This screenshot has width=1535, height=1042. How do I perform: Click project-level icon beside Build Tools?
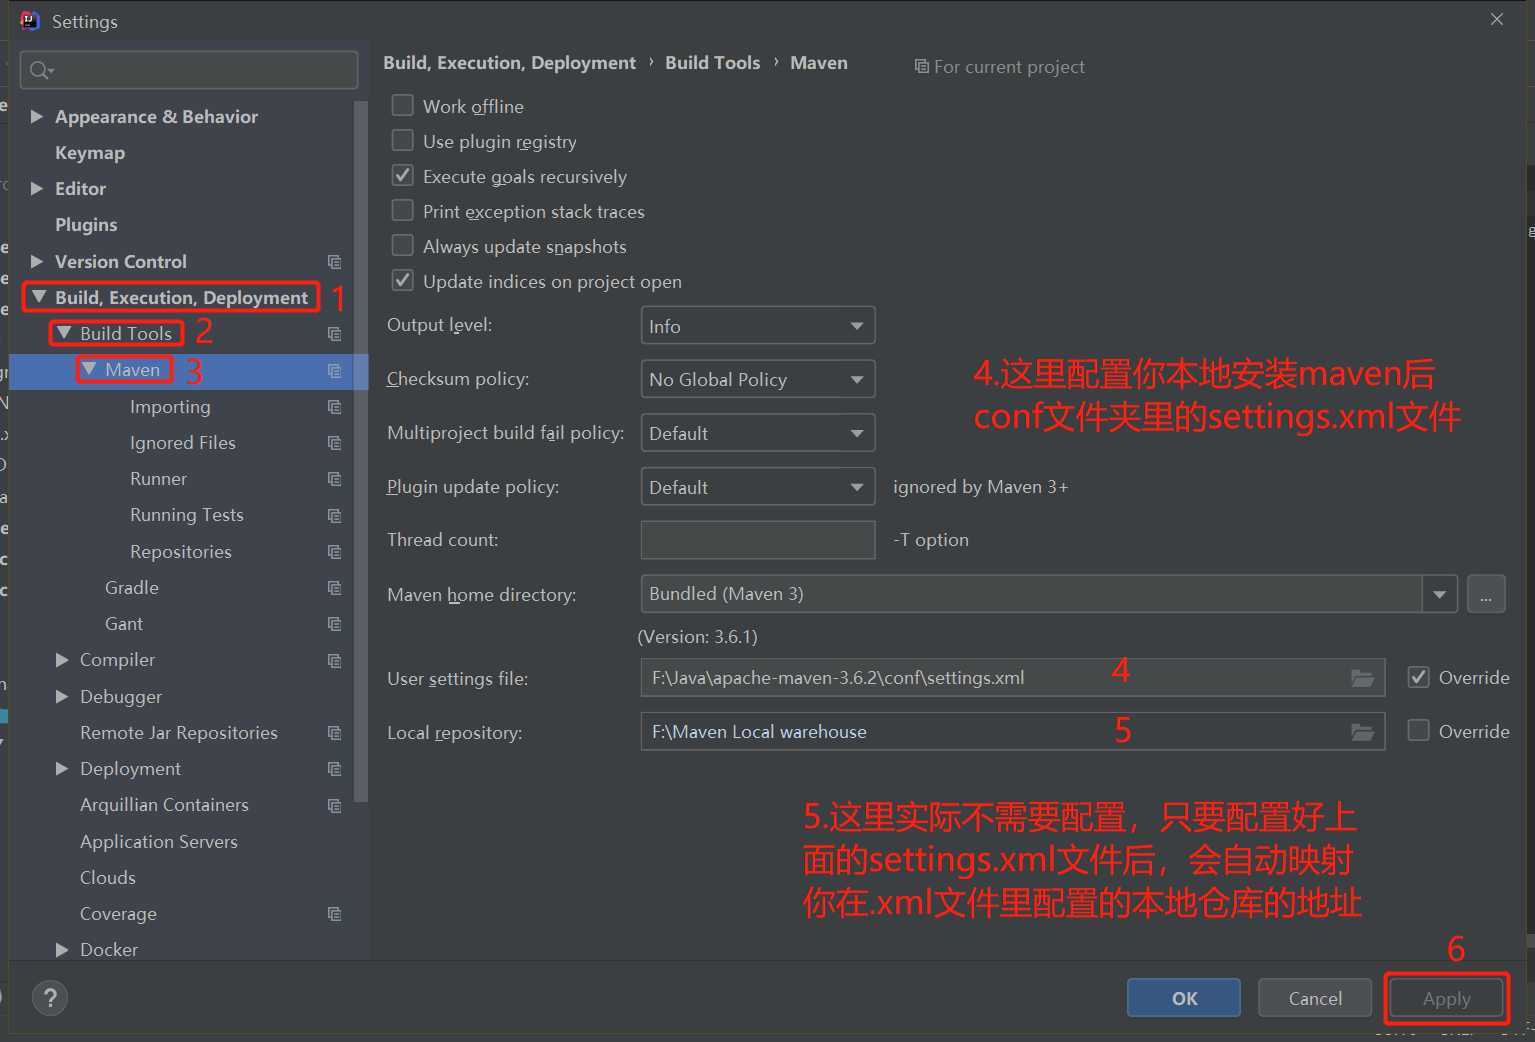334,334
